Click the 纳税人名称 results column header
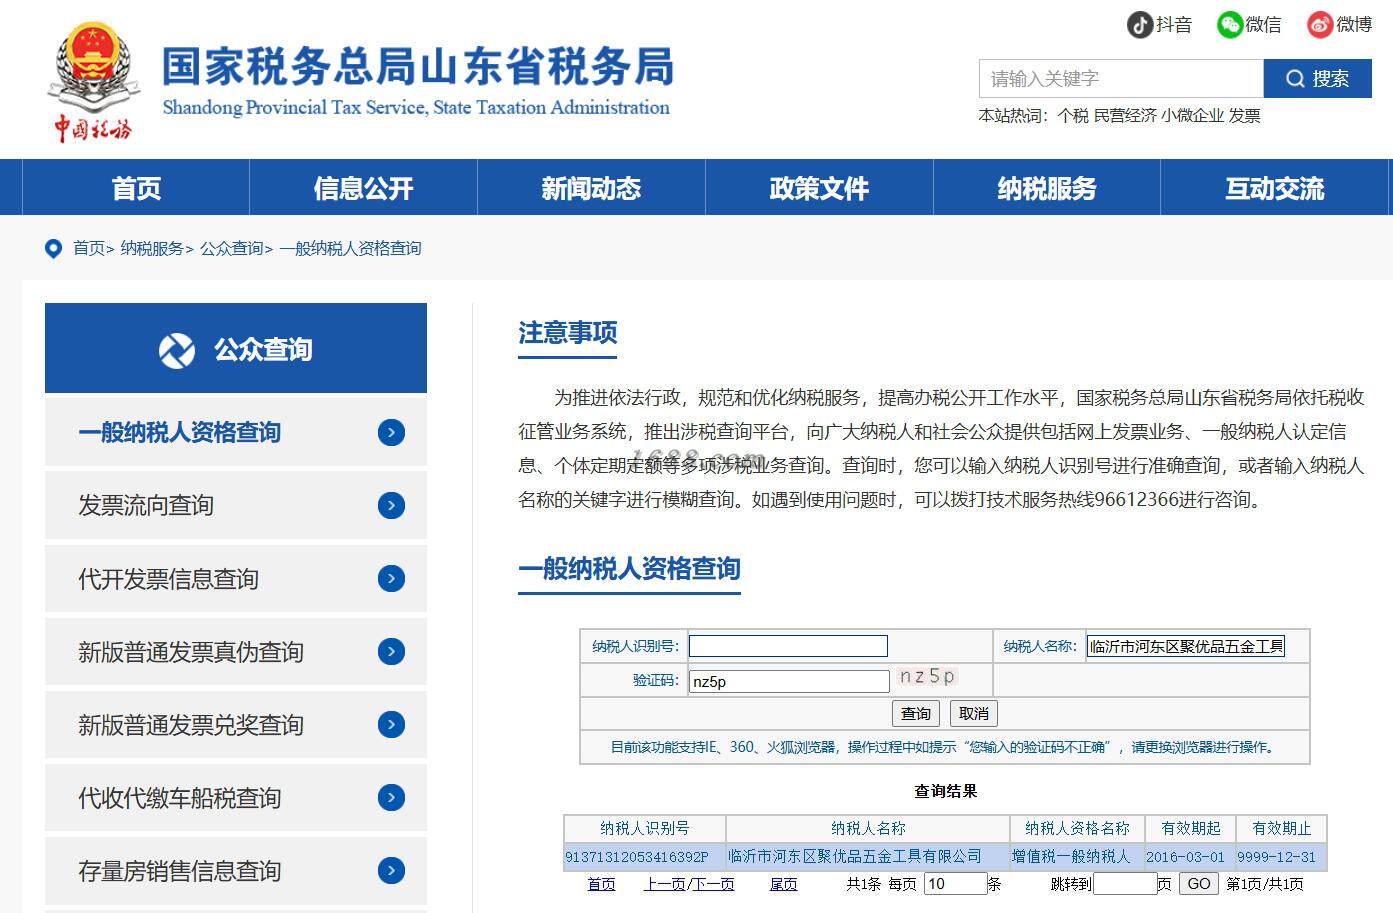The height and width of the screenshot is (913, 1393). [868, 828]
